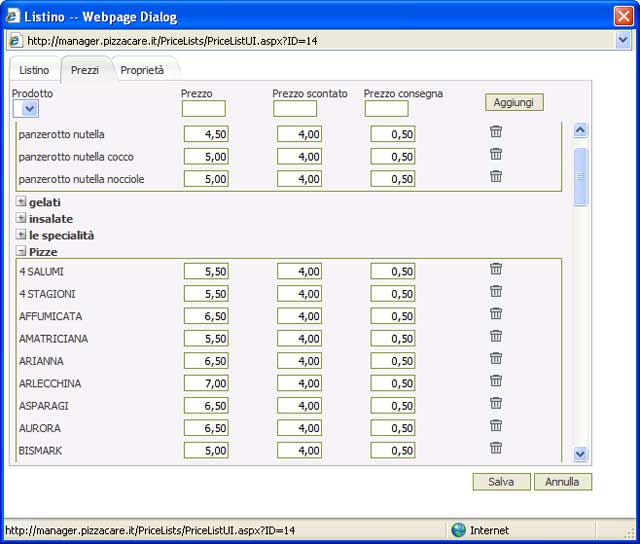
Task: Delete the ARIANNA pizza row
Action: (496, 358)
